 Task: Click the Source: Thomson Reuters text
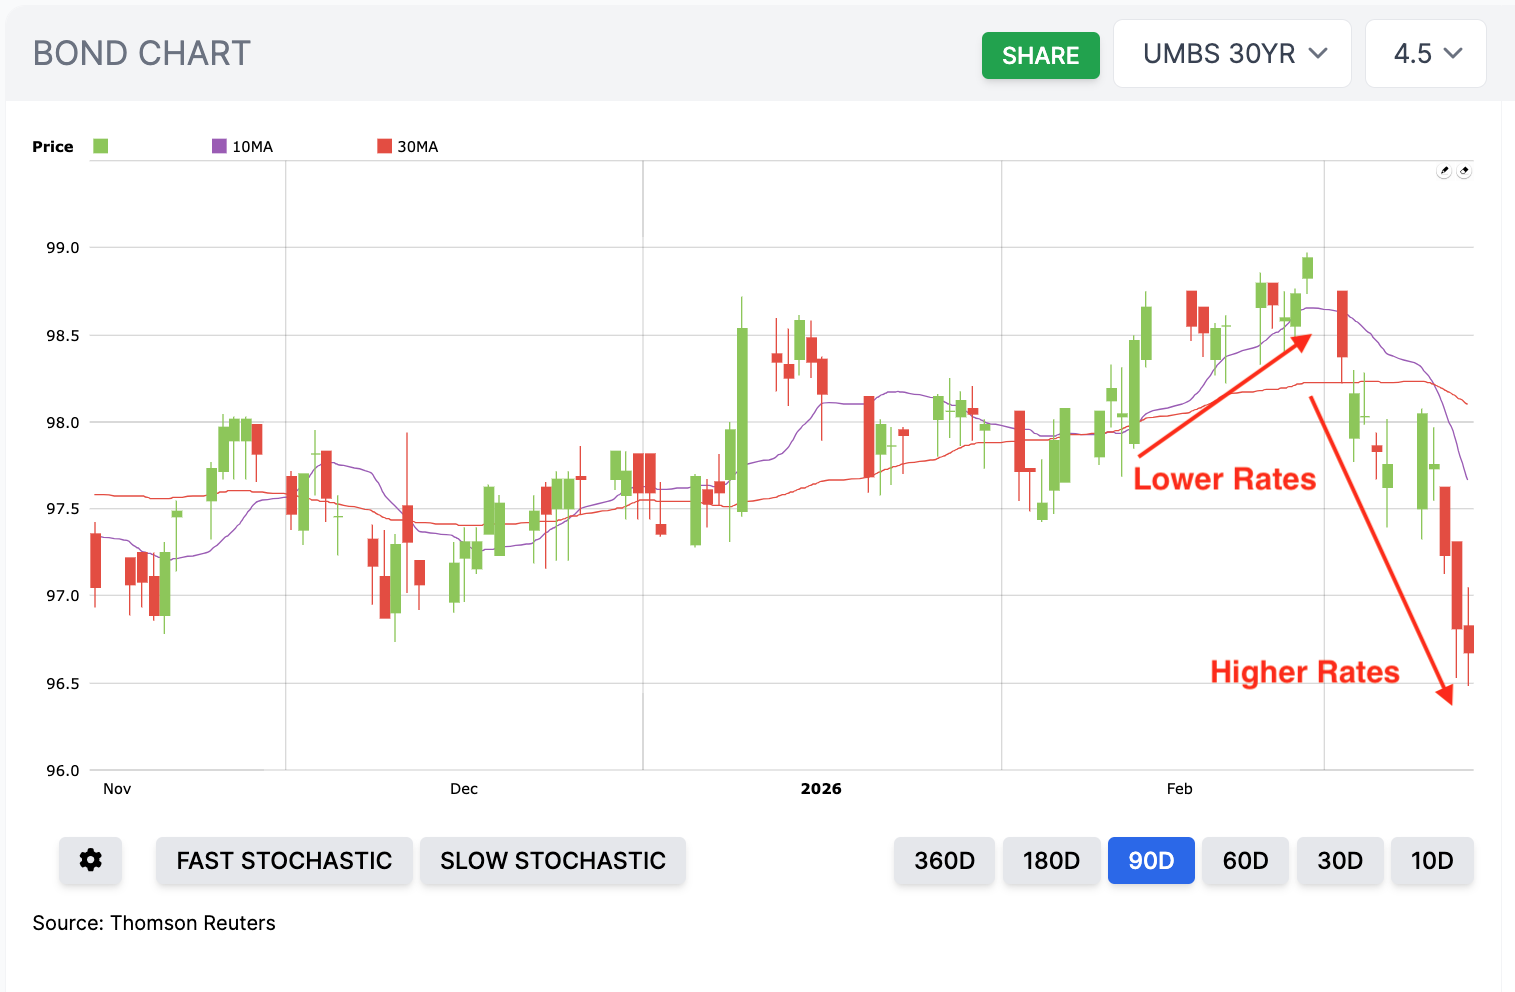pyautogui.click(x=154, y=923)
